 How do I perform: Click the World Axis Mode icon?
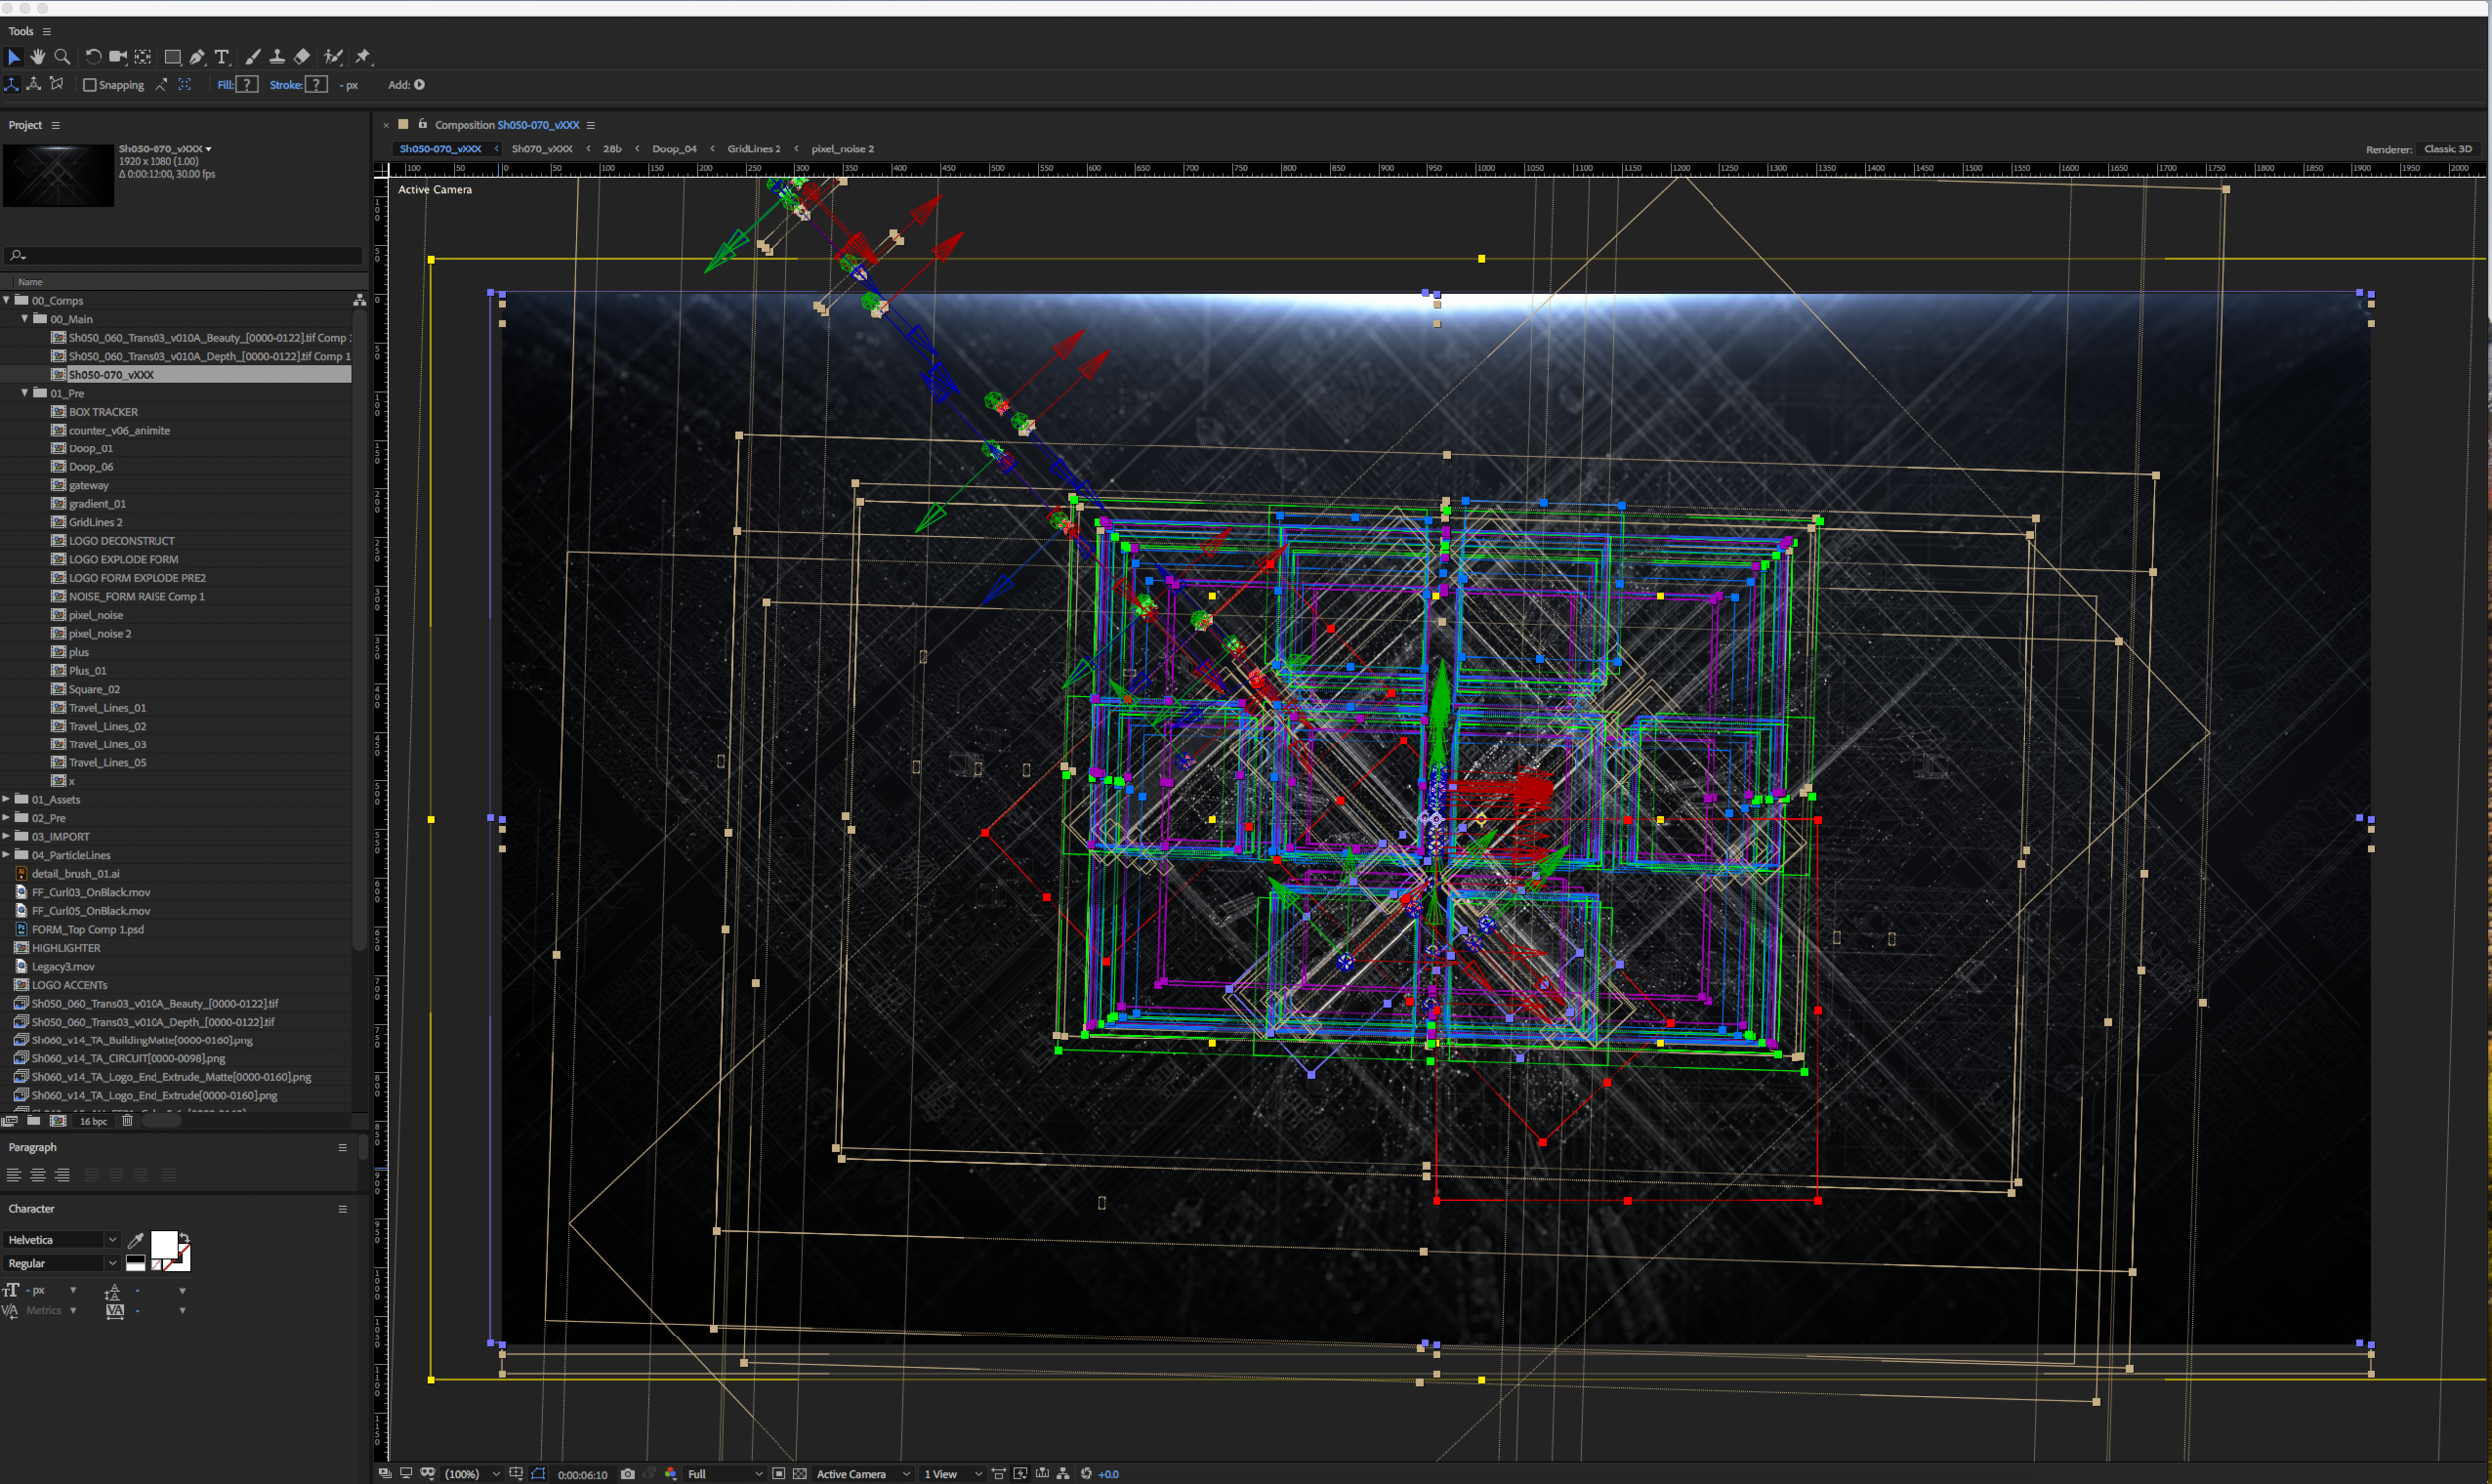34,84
